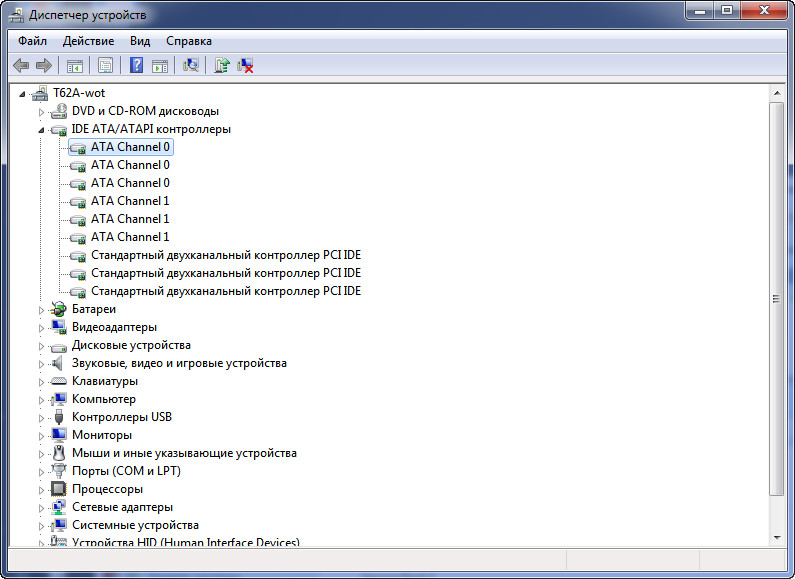Select the Порты (COM и LPT) label
The width and height of the screenshot is (795, 579).
(126, 471)
